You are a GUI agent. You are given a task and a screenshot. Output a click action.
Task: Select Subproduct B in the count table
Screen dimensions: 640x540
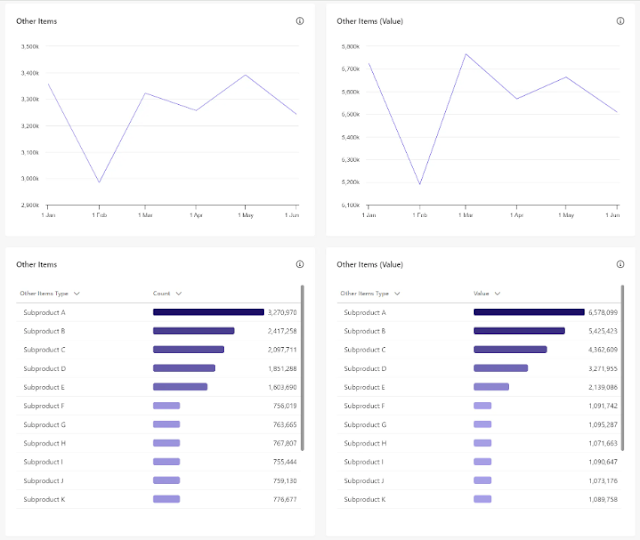[44, 331]
